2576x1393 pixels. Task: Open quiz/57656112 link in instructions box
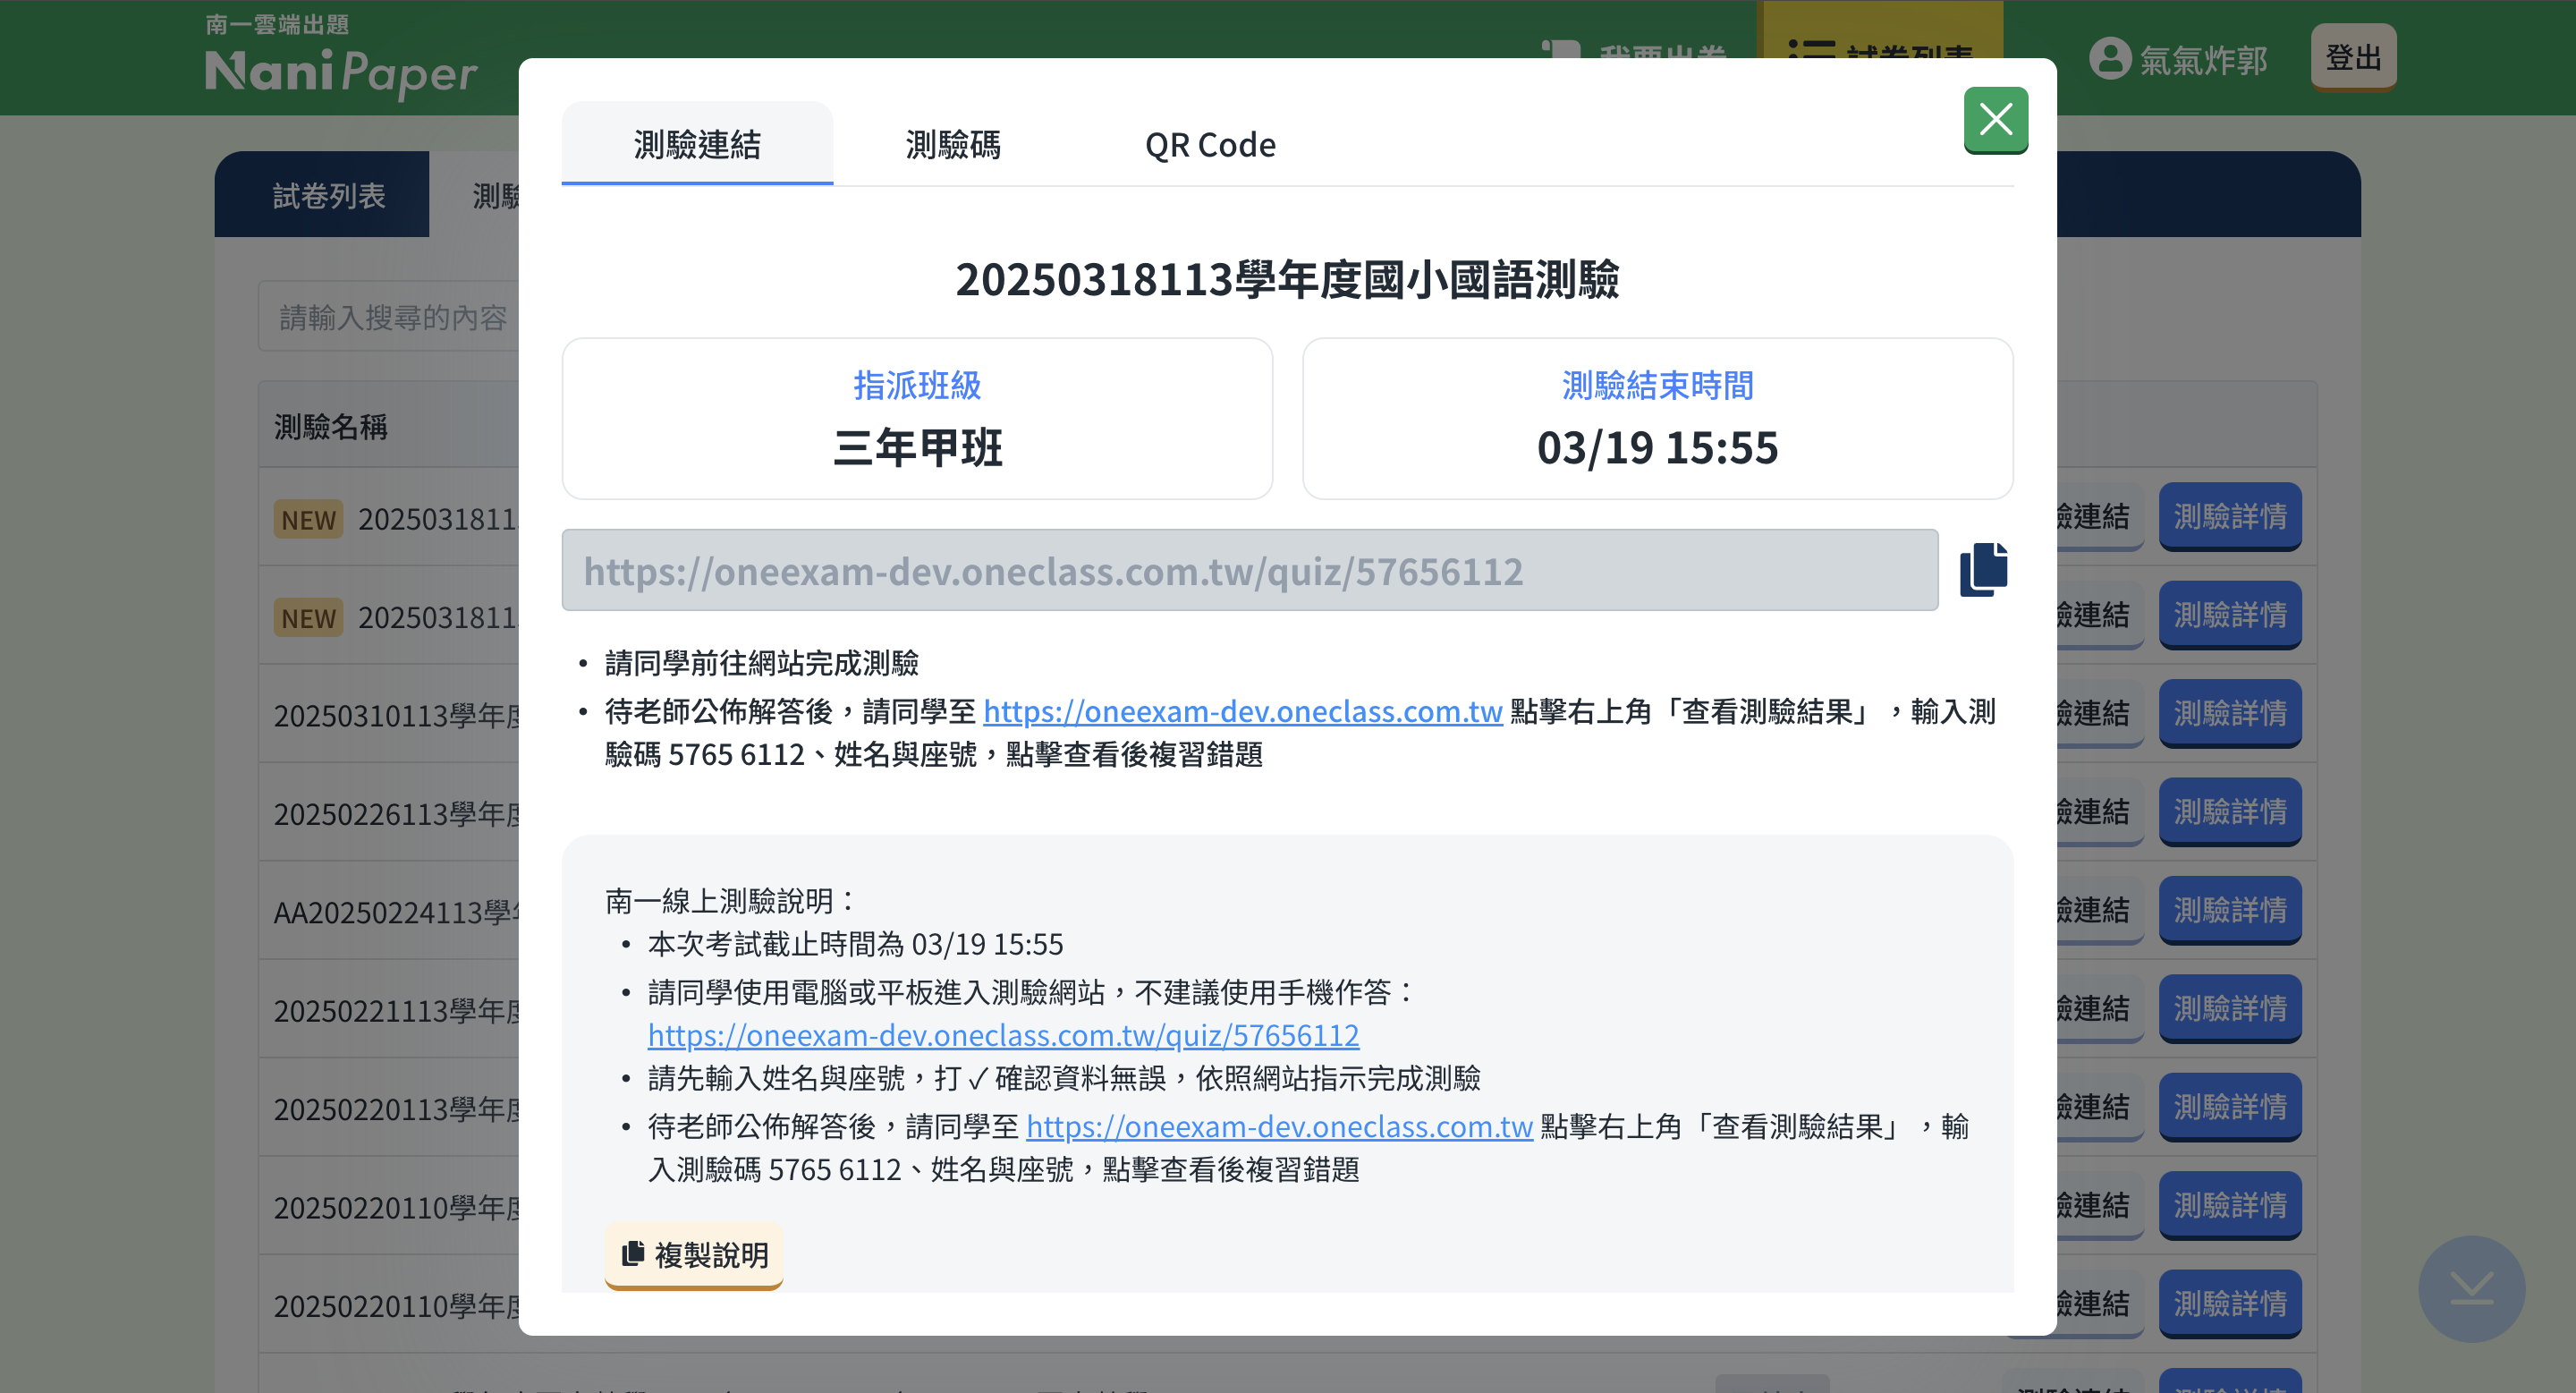[1003, 1035]
